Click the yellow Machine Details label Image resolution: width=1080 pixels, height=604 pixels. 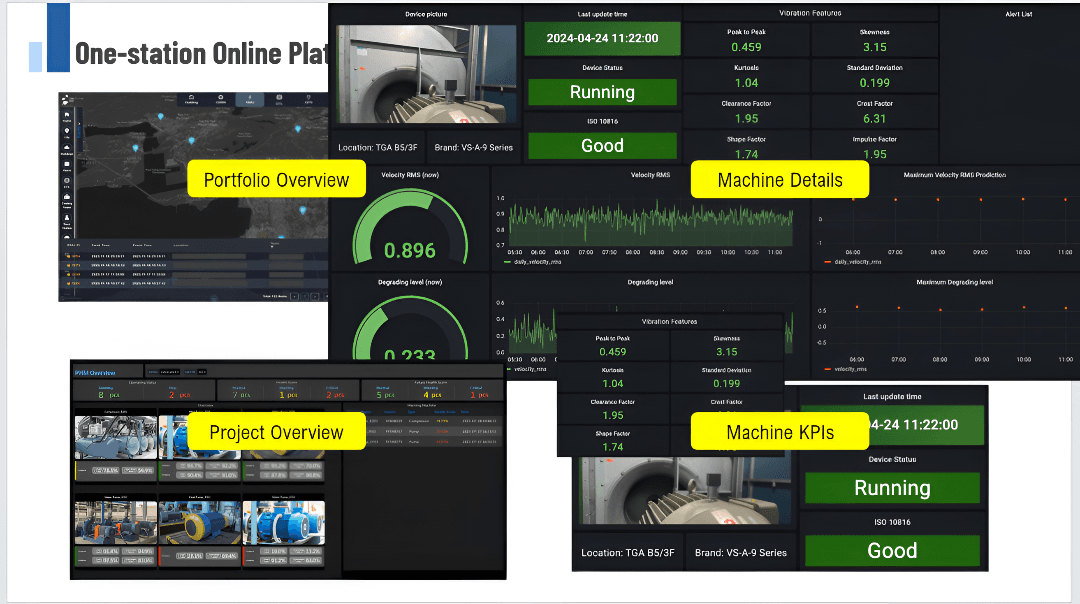779,180
